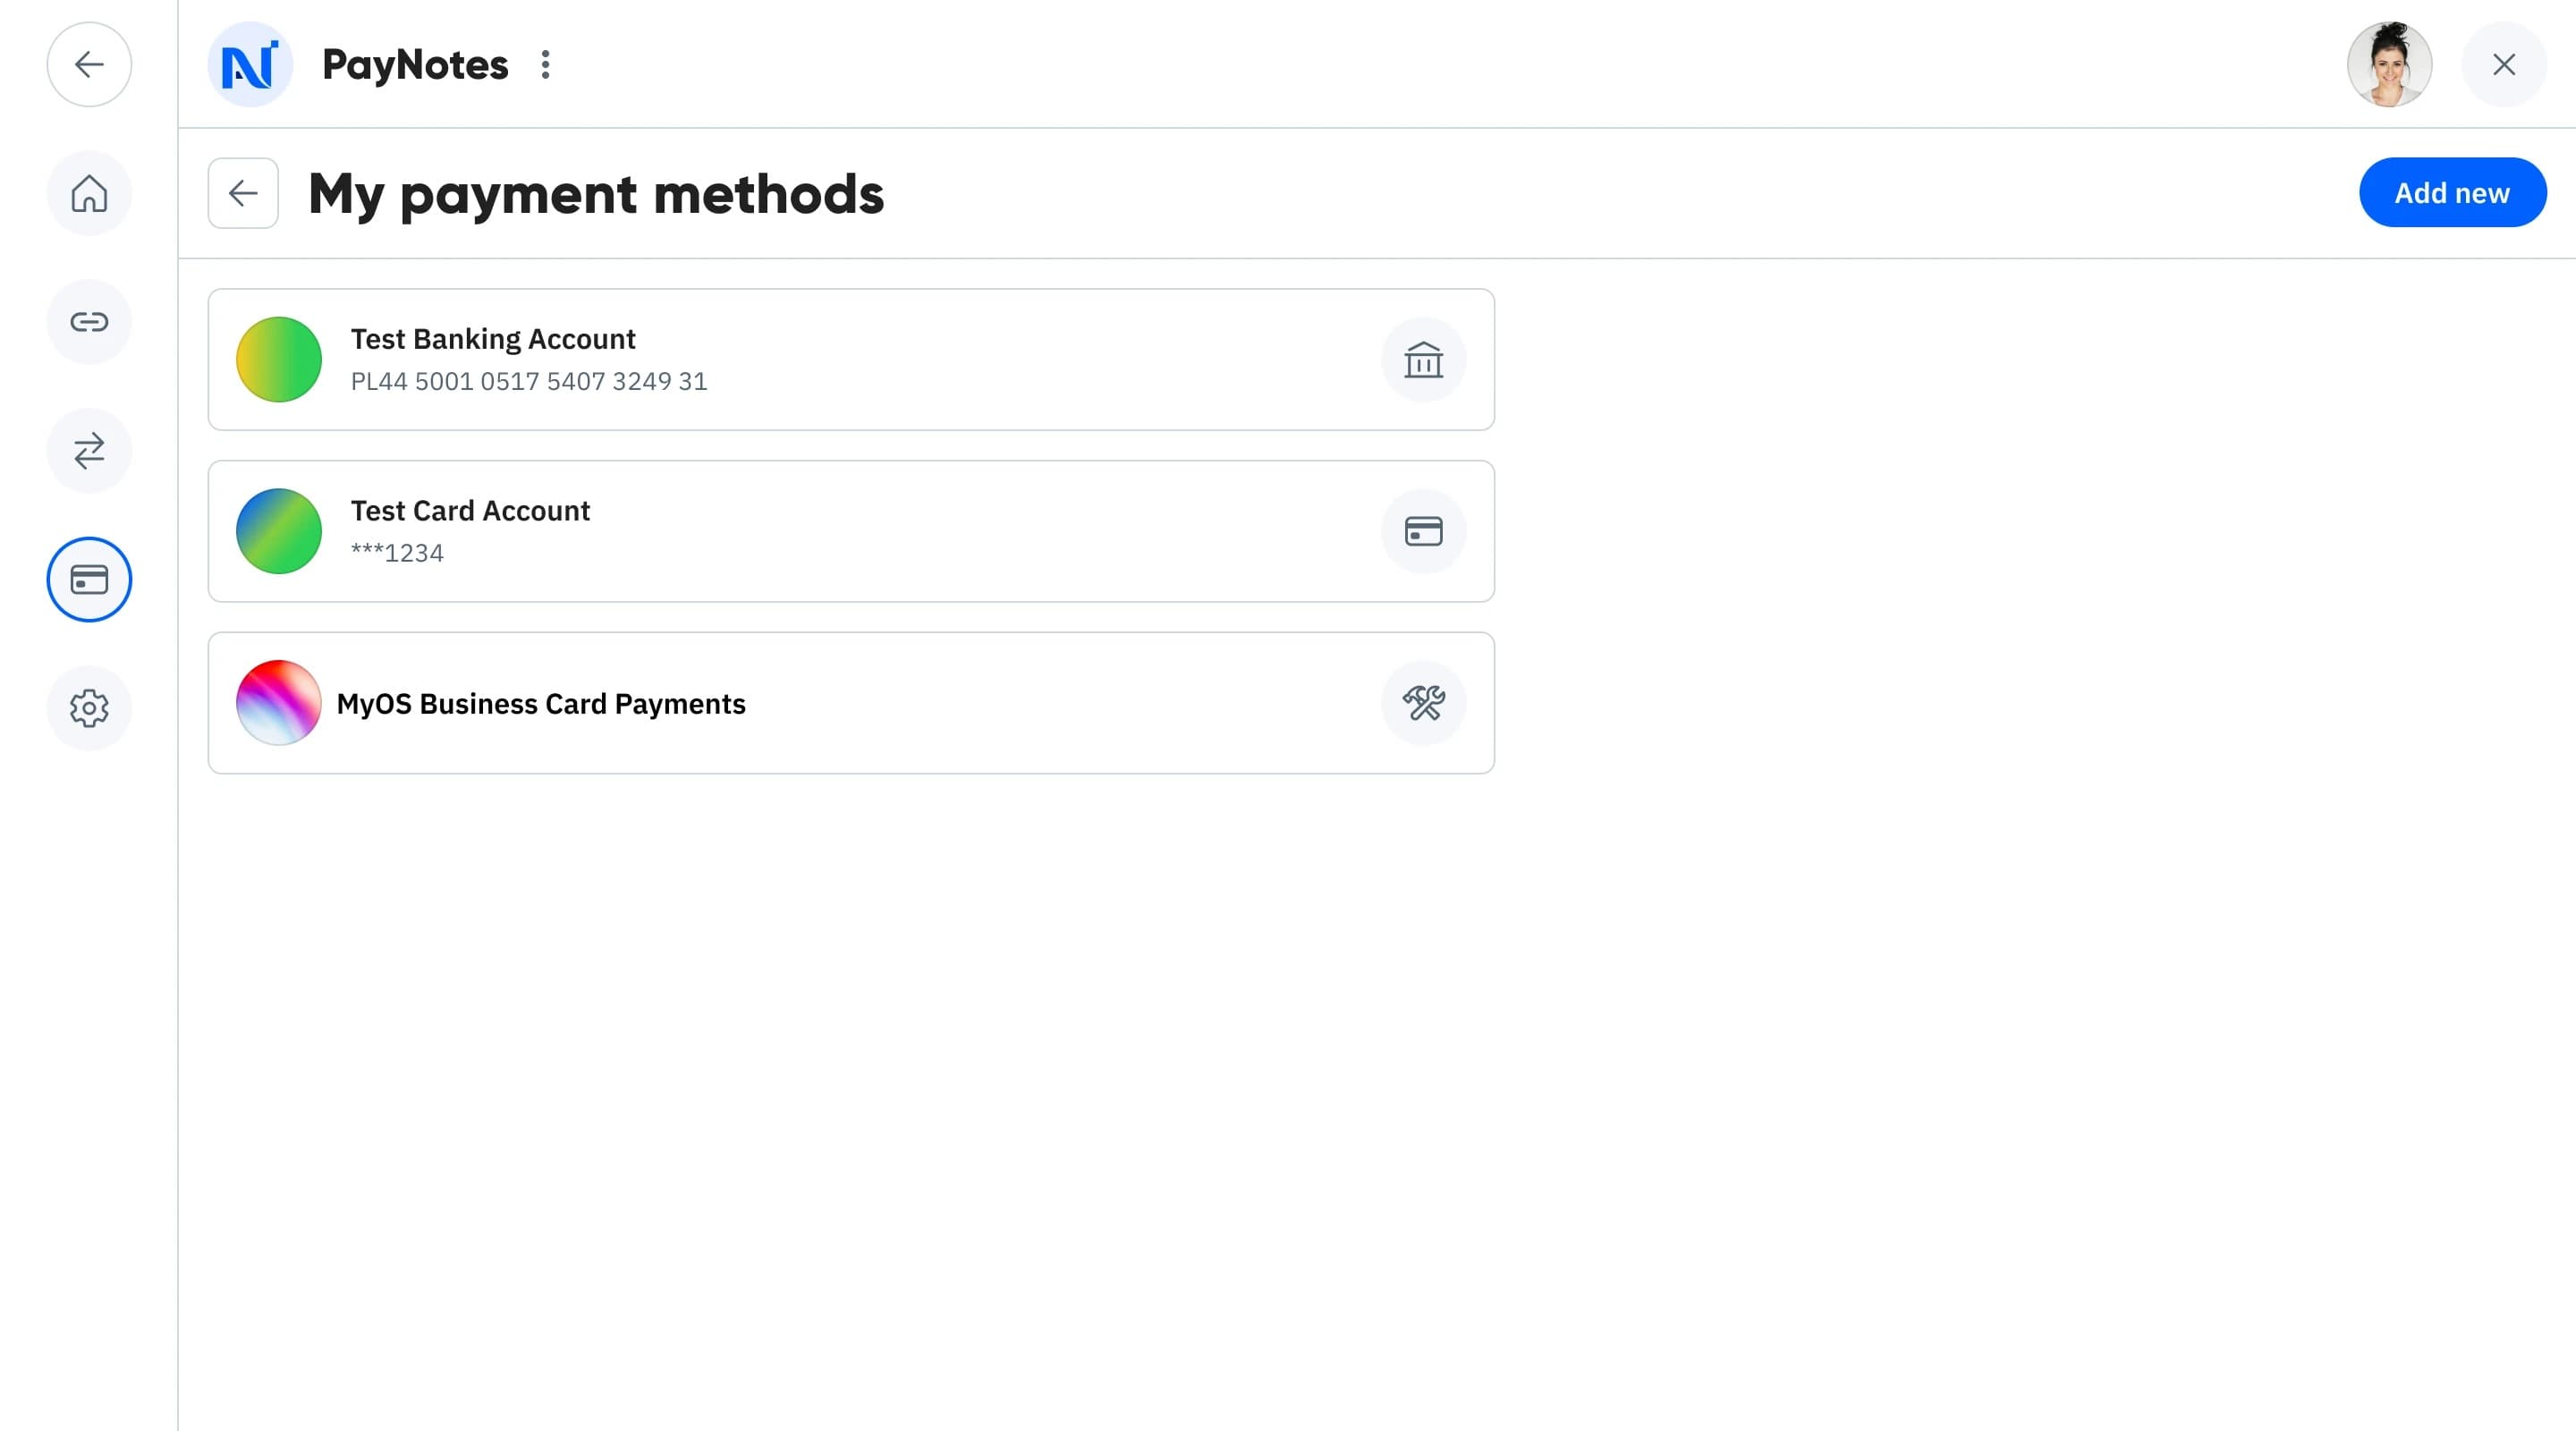Image resolution: width=2576 pixels, height=1431 pixels.
Task: Click Test Banking Account green-yellow color circle
Action: coord(279,360)
